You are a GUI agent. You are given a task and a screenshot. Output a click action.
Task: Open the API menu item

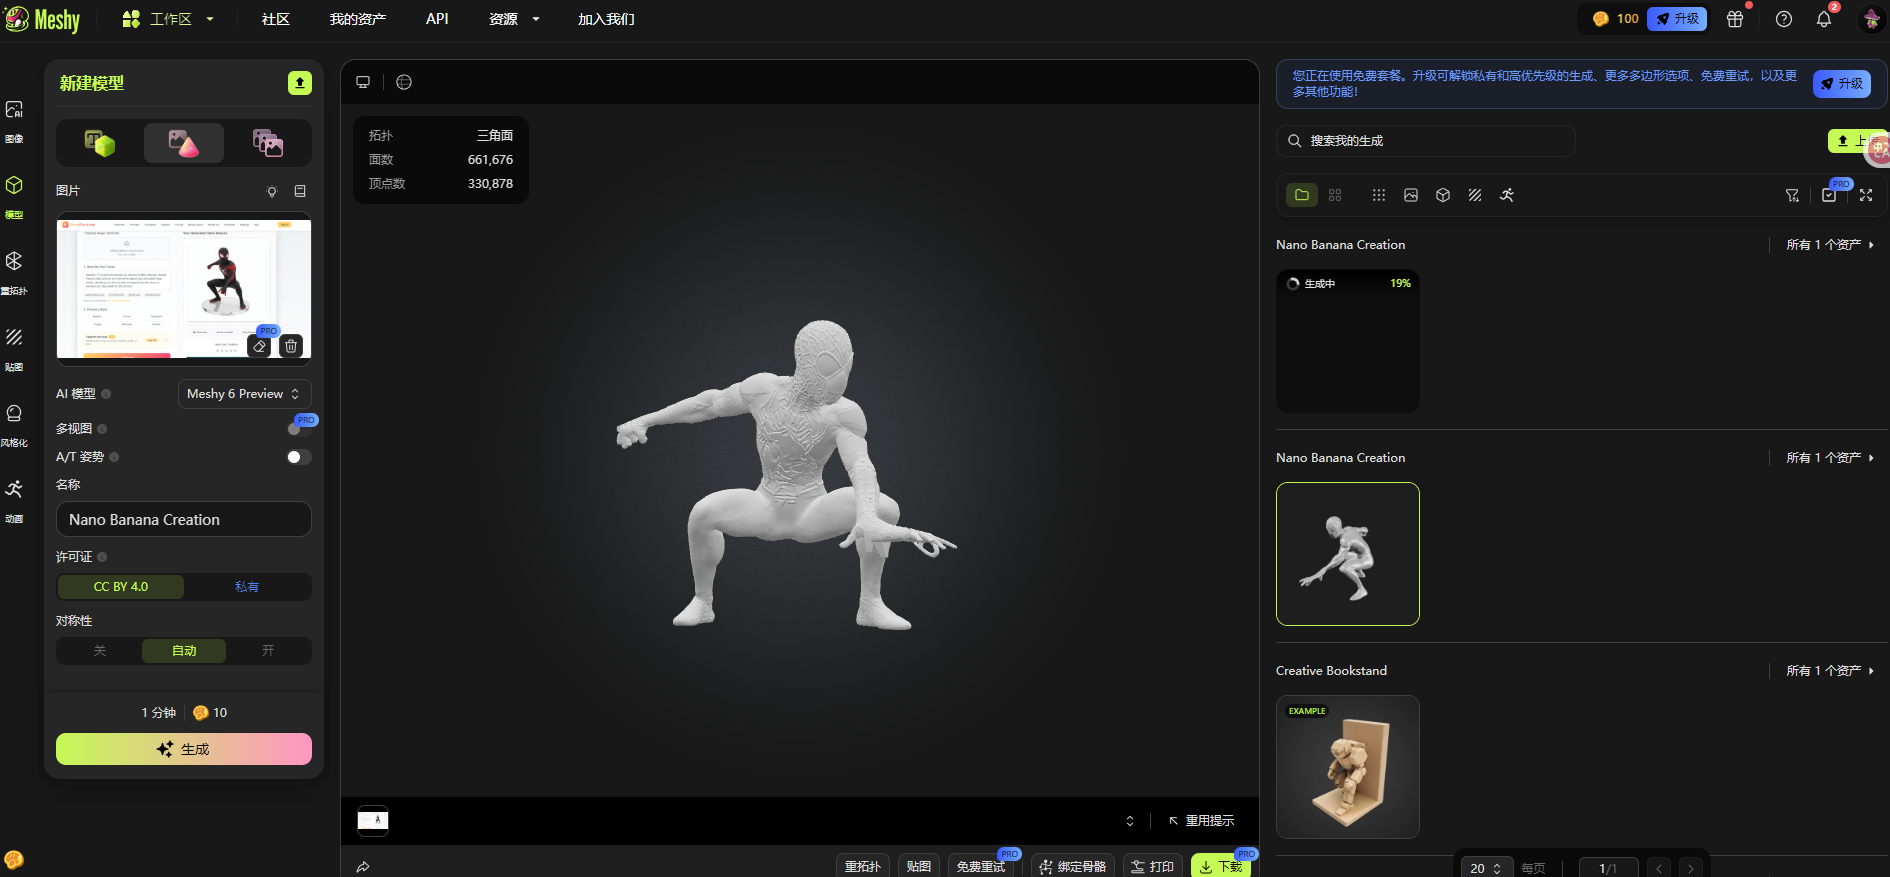coord(437,19)
